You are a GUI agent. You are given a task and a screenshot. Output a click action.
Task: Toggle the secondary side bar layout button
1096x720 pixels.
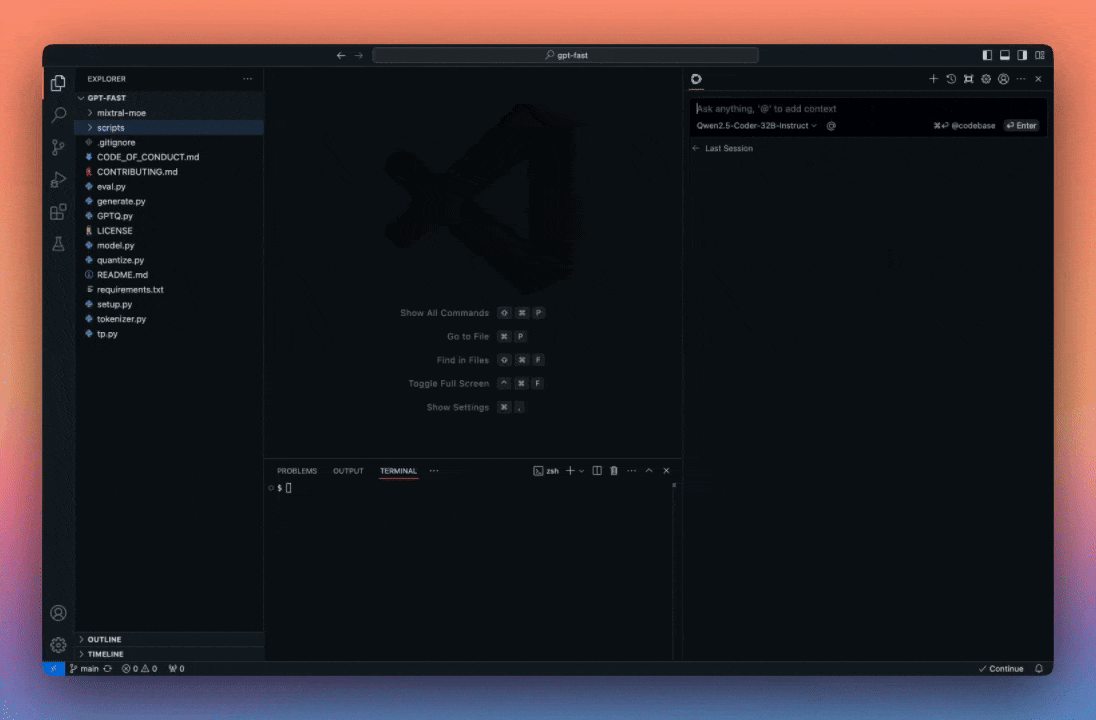tap(1022, 55)
